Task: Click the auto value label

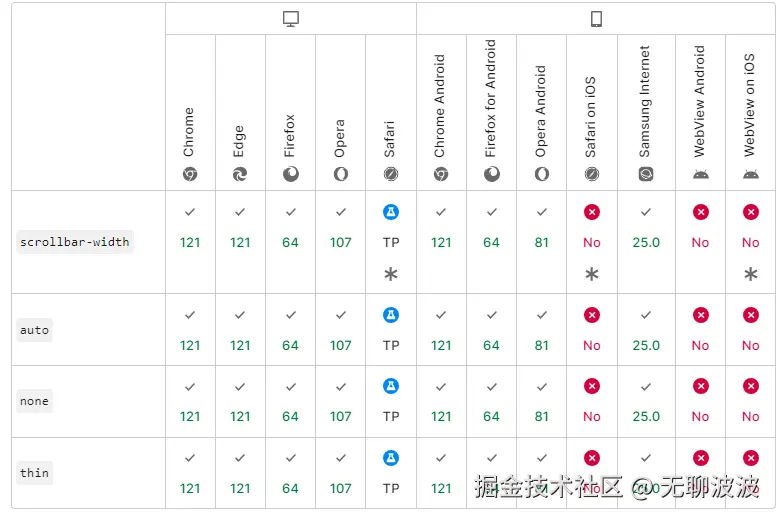Action: [x=34, y=330]
